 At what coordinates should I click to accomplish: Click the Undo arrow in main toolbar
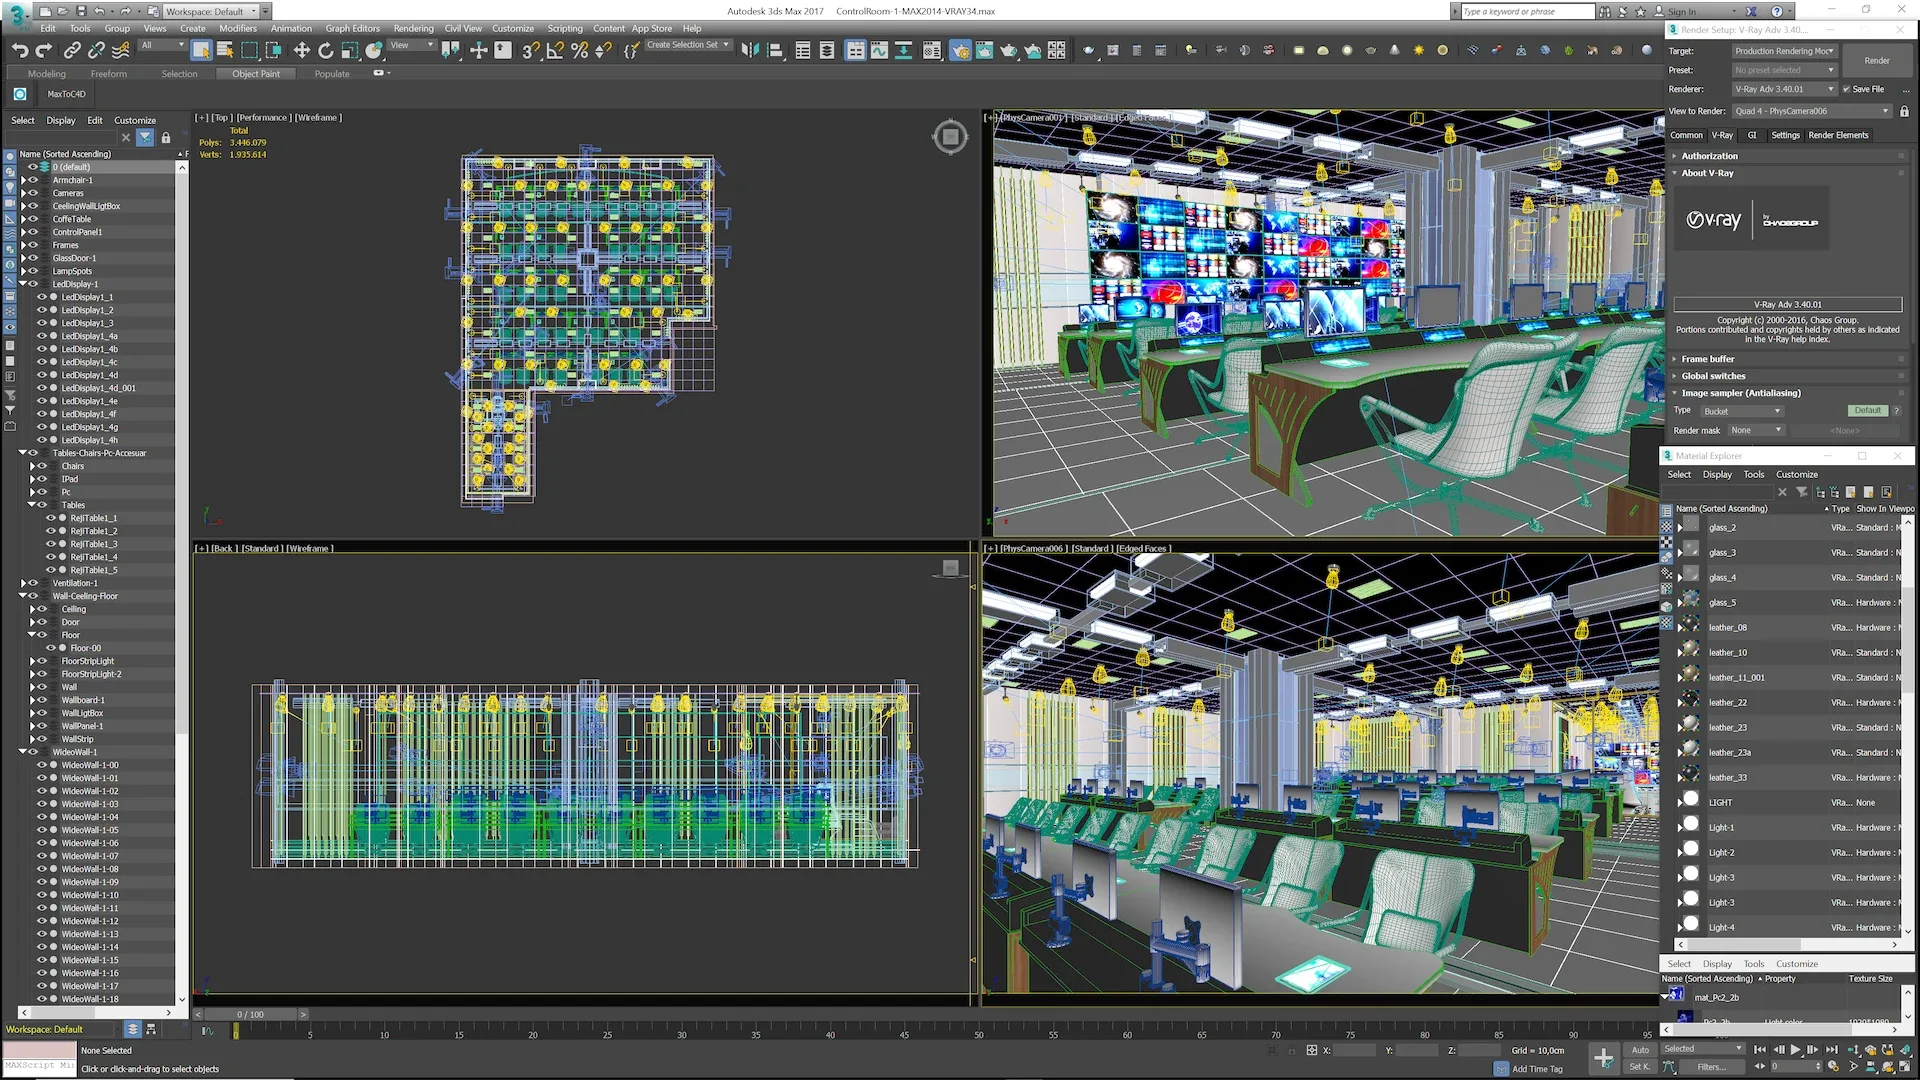pyautogui.click(x=20, y=50)
